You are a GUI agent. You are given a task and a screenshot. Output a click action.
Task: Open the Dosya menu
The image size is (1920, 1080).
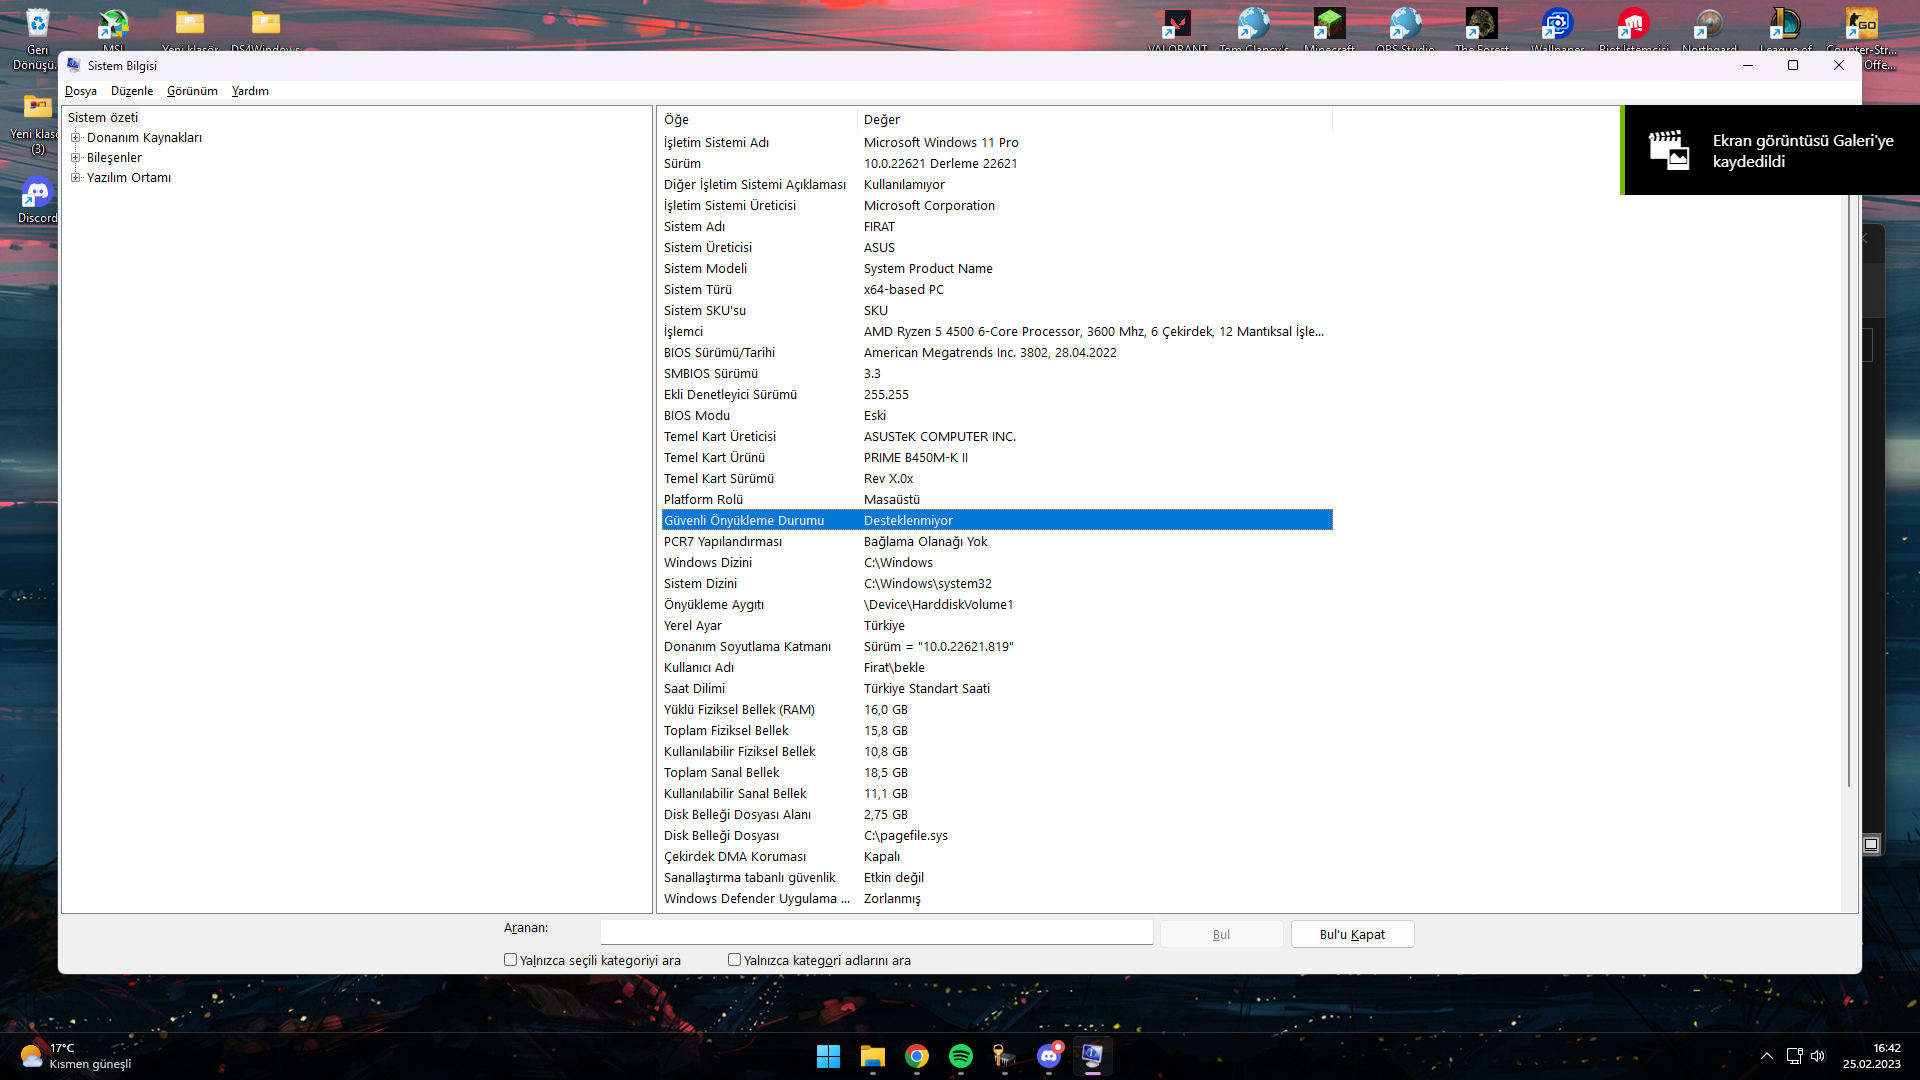tap(81, 91)
